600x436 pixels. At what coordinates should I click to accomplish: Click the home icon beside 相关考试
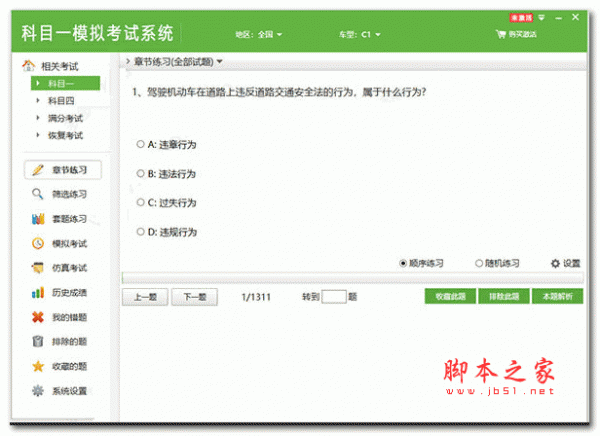tap(29, 66)
